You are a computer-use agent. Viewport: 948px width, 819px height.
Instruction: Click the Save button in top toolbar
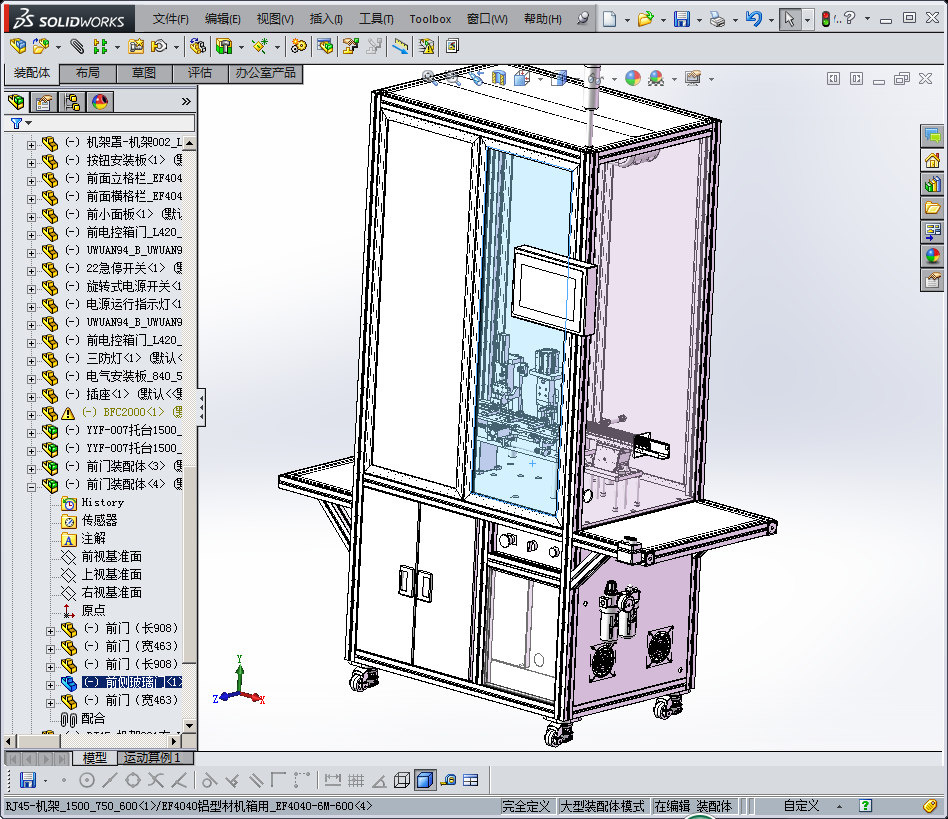(x=682, y=19)
